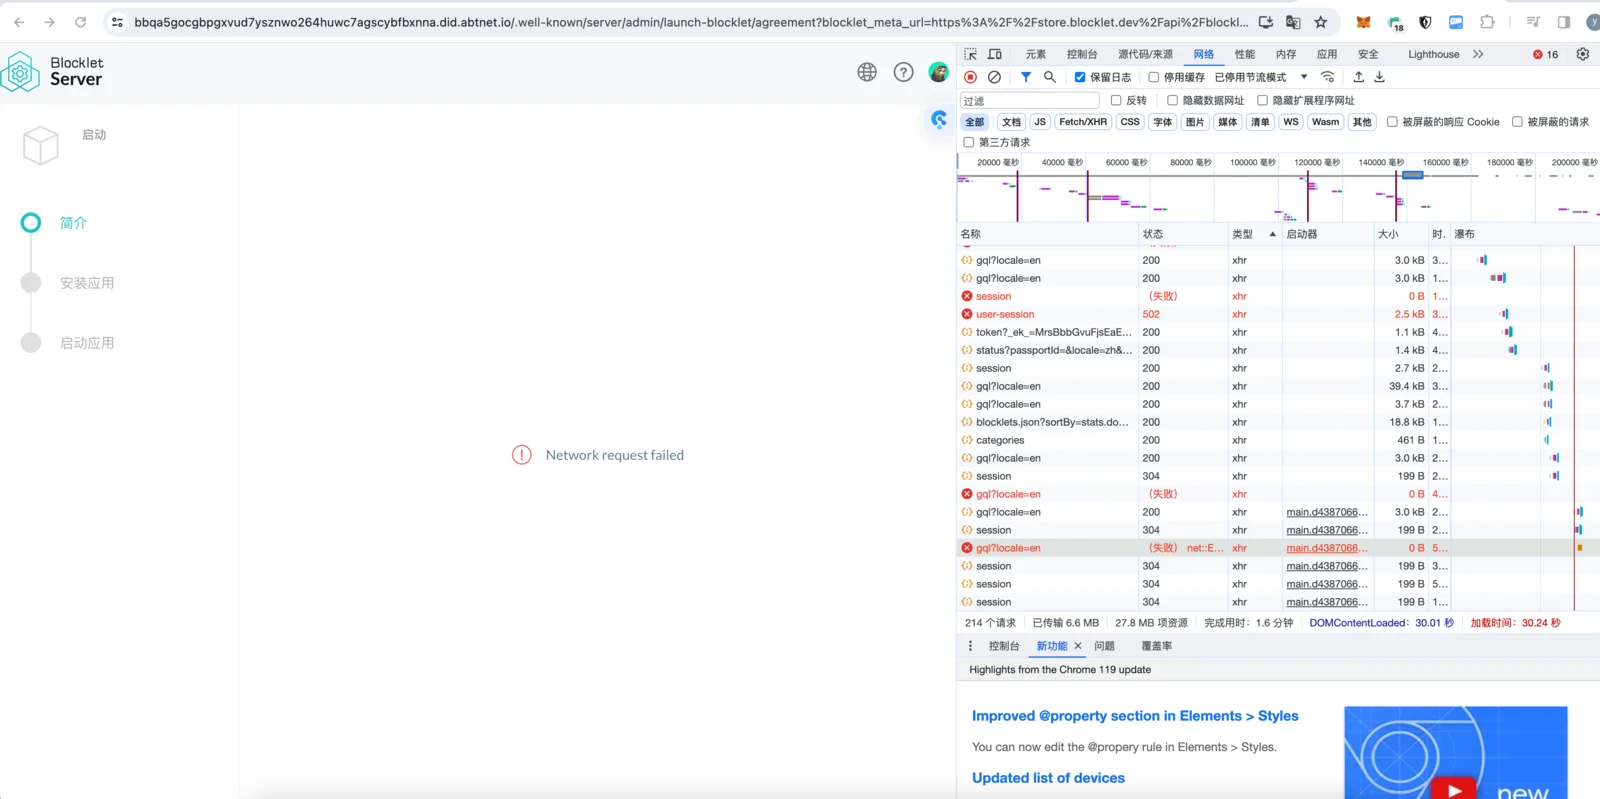Bookmark this page with the star icon
Screen dimensions: 1600x799
pos(1320,22)
